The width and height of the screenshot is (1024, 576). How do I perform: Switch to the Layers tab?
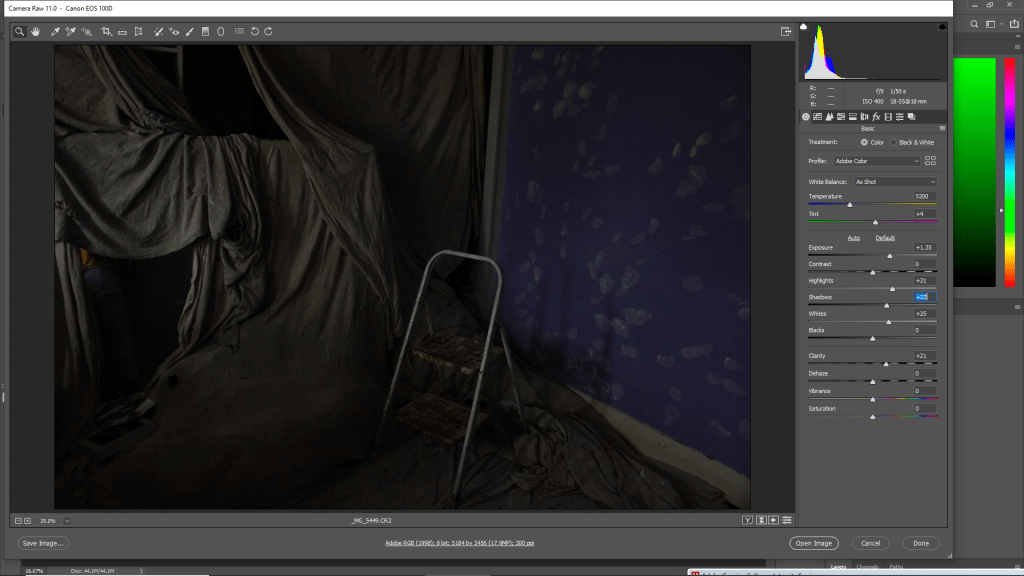pos(839,567)
